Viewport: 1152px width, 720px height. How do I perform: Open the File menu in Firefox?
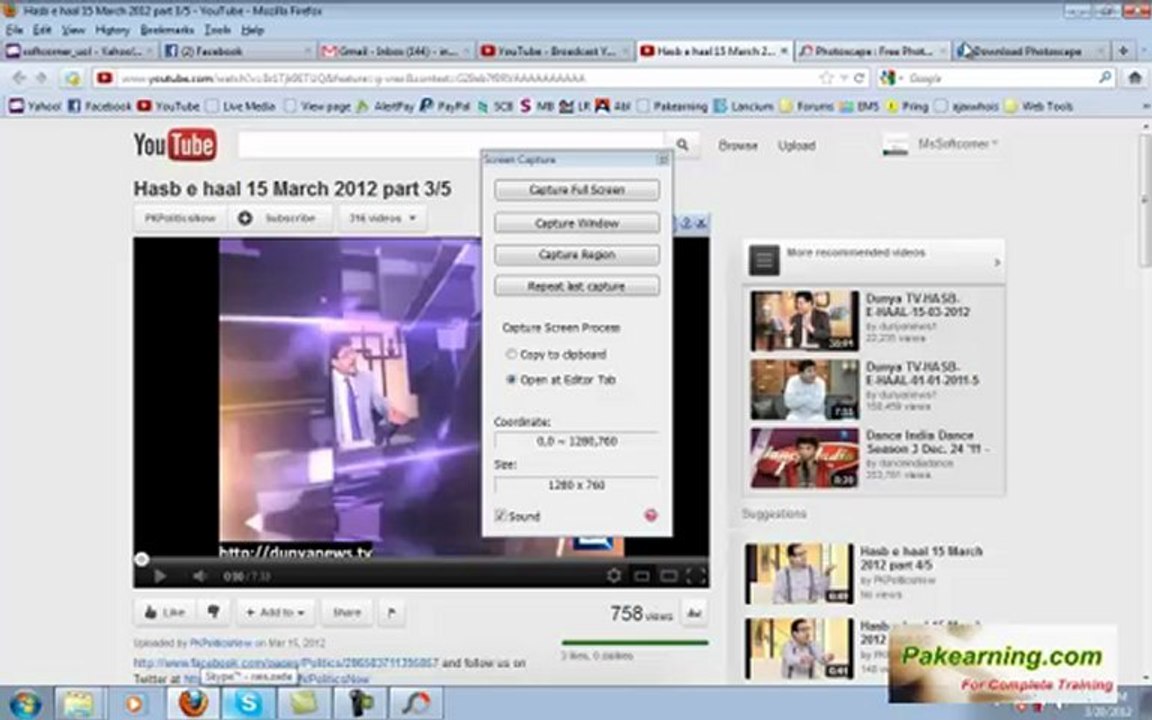[x=15, y=30]
